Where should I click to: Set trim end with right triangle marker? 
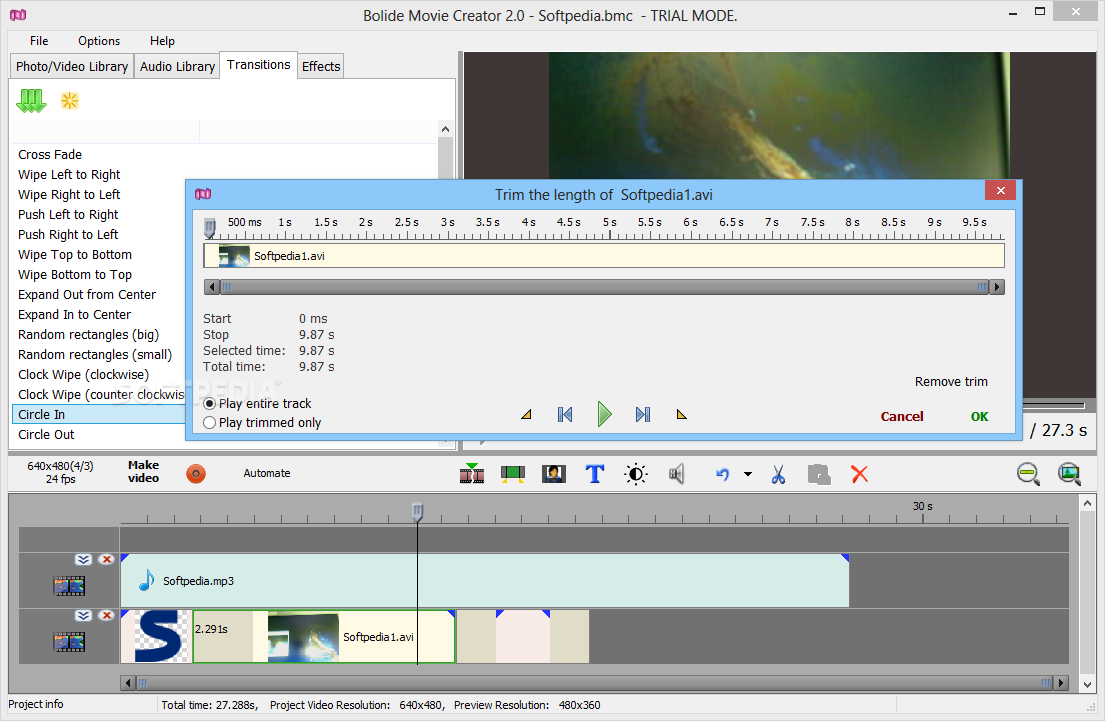tap(681, 414)
